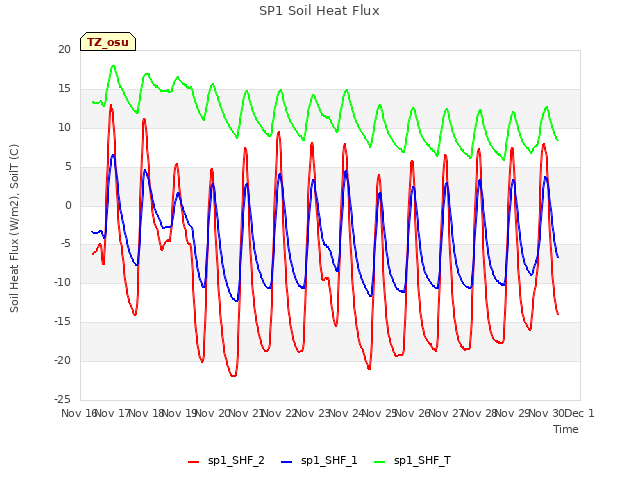
Task: Click the y-axis tick value -20
Action: pos(62,360)
